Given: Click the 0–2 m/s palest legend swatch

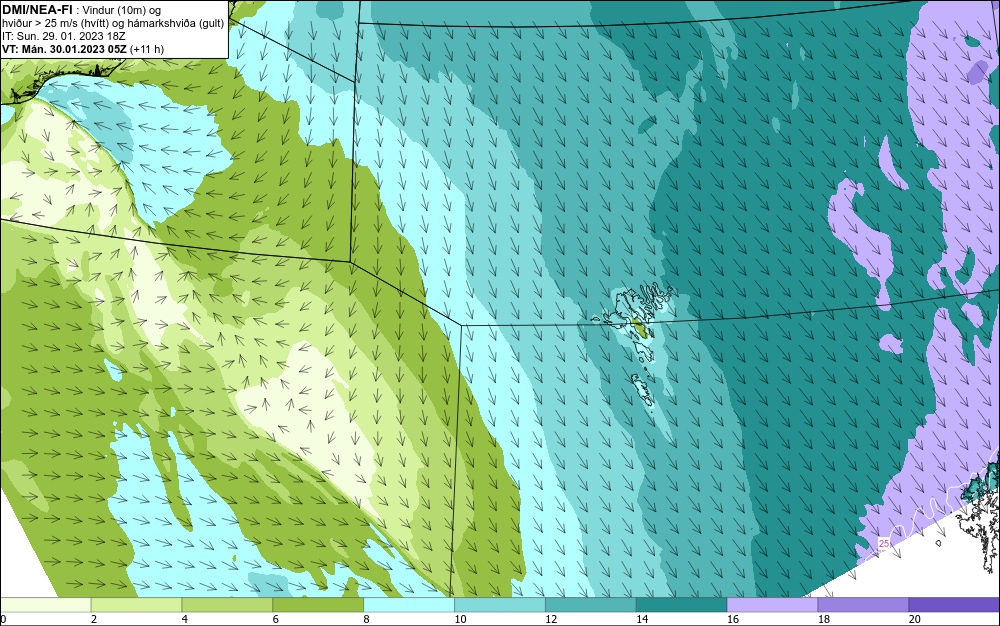Looking at the screenshot, I should (45, 605).
